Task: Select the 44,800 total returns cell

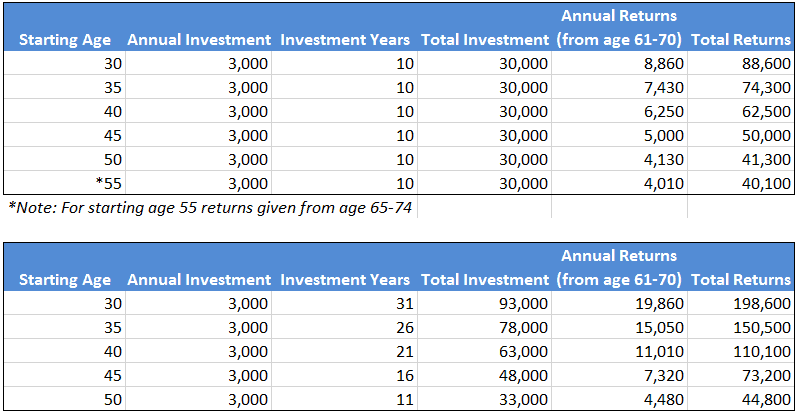Action: [740, 399]
